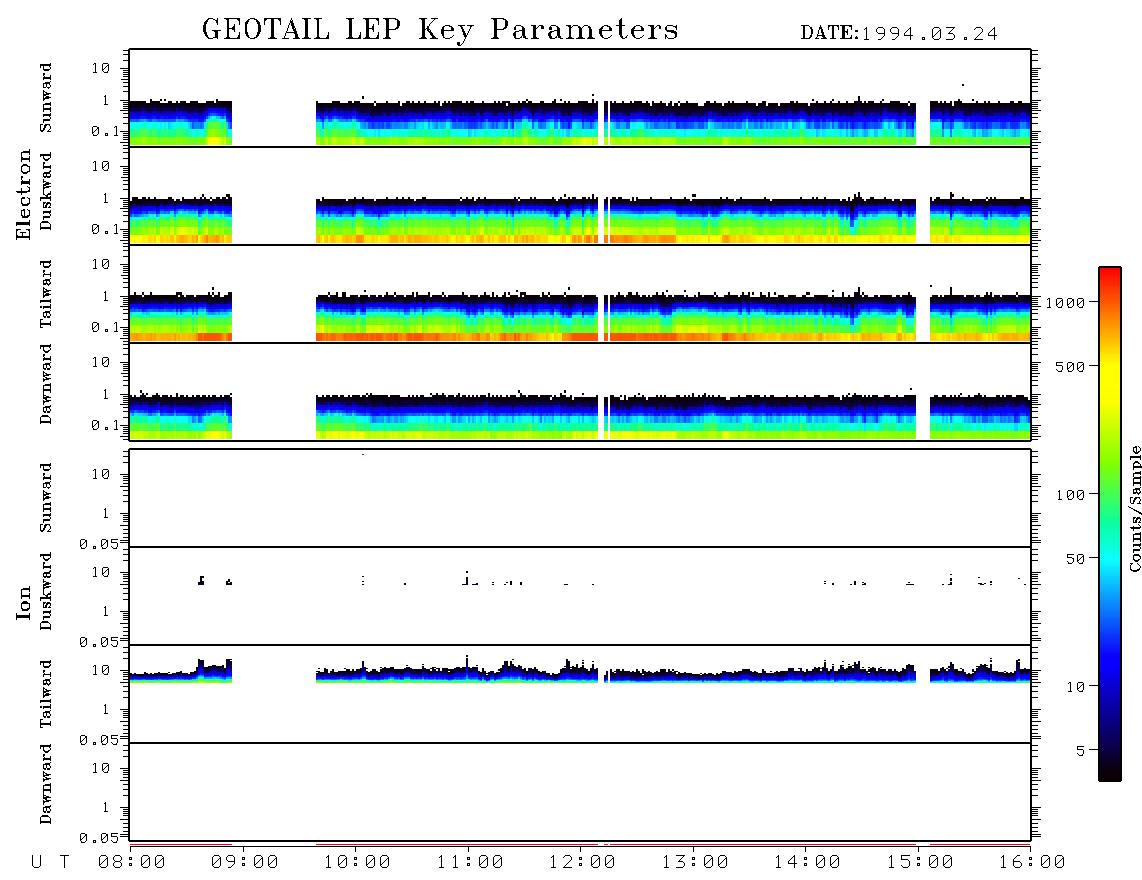The width and height of the screenshot is (1142, 880).
Task: Click the Counts/Sample color bar label
Action: 1134,508
